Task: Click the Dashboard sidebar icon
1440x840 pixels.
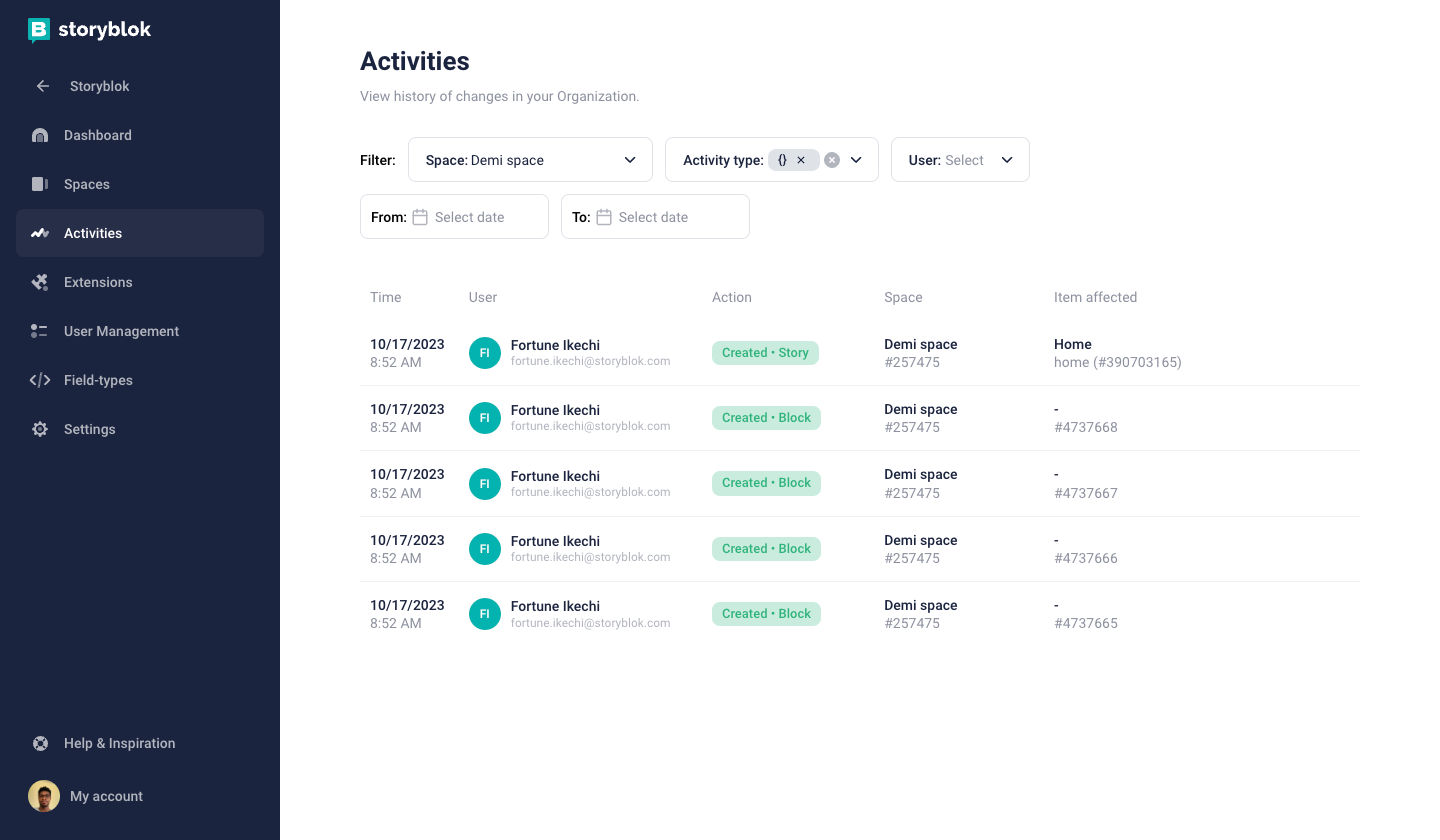Action: click(x=40, y=135)
